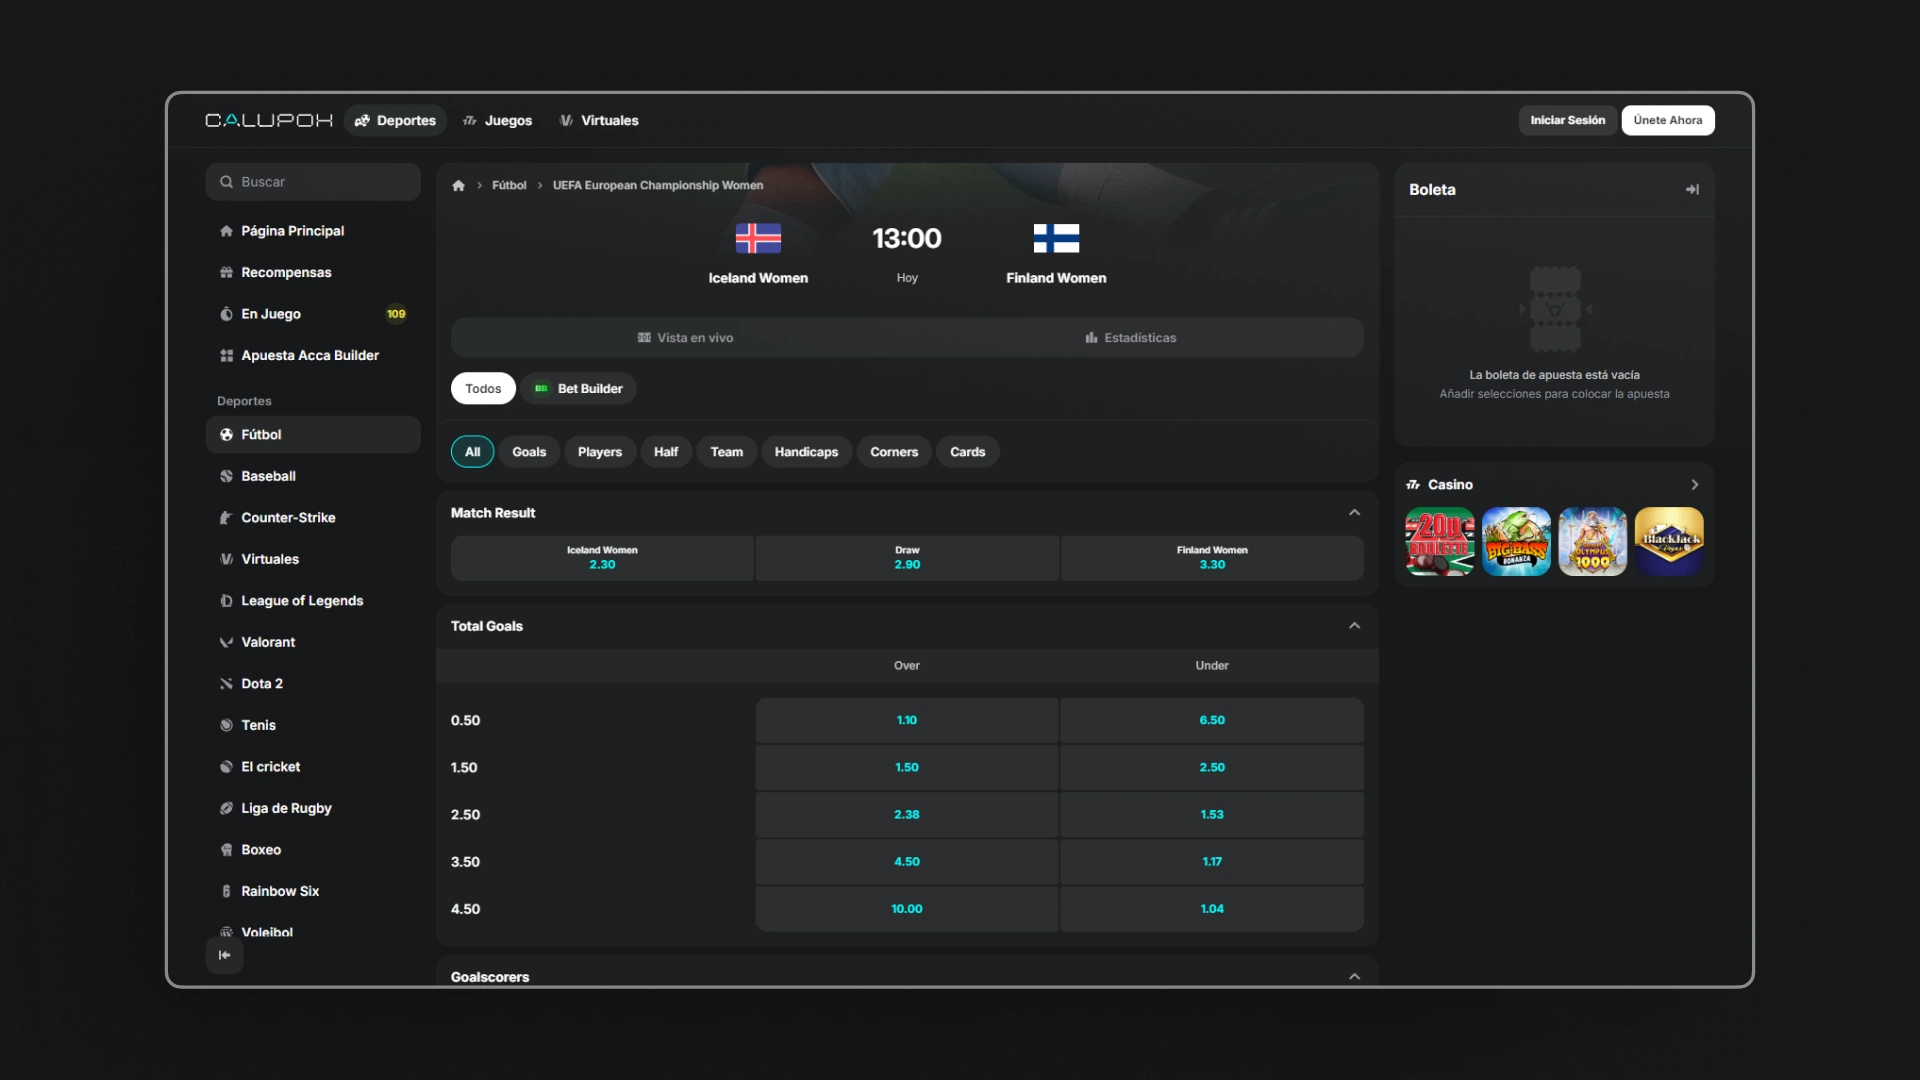The height and width of the screenshot is (1080, 1920).
Task: Click the Buscar search field
Action: coord(313,182)
